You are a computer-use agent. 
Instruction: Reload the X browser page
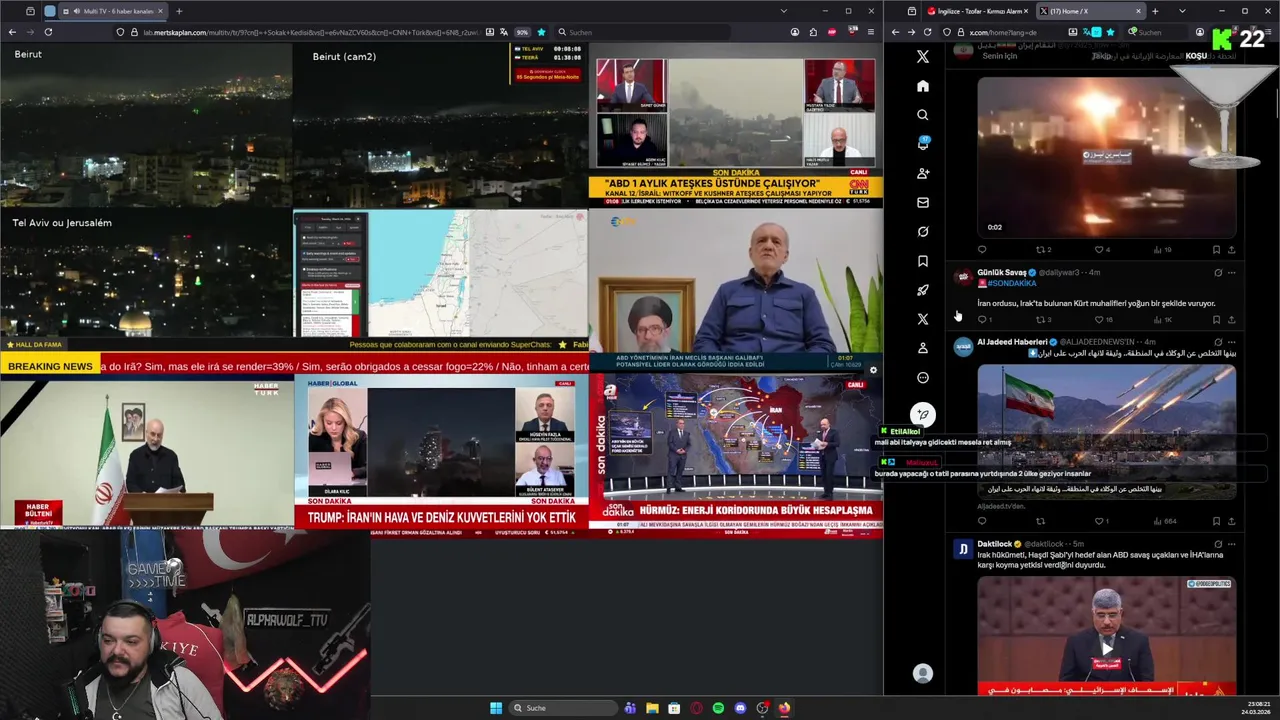coord(927,32)
